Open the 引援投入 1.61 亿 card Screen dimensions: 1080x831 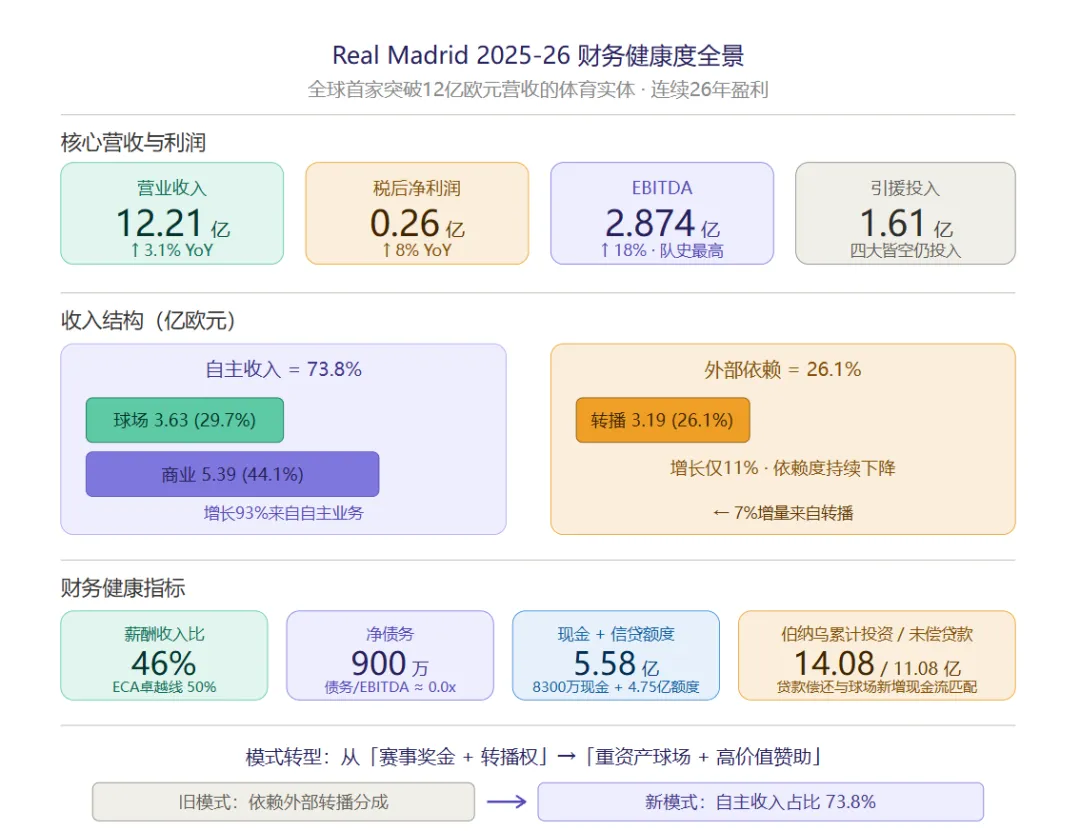905,214
